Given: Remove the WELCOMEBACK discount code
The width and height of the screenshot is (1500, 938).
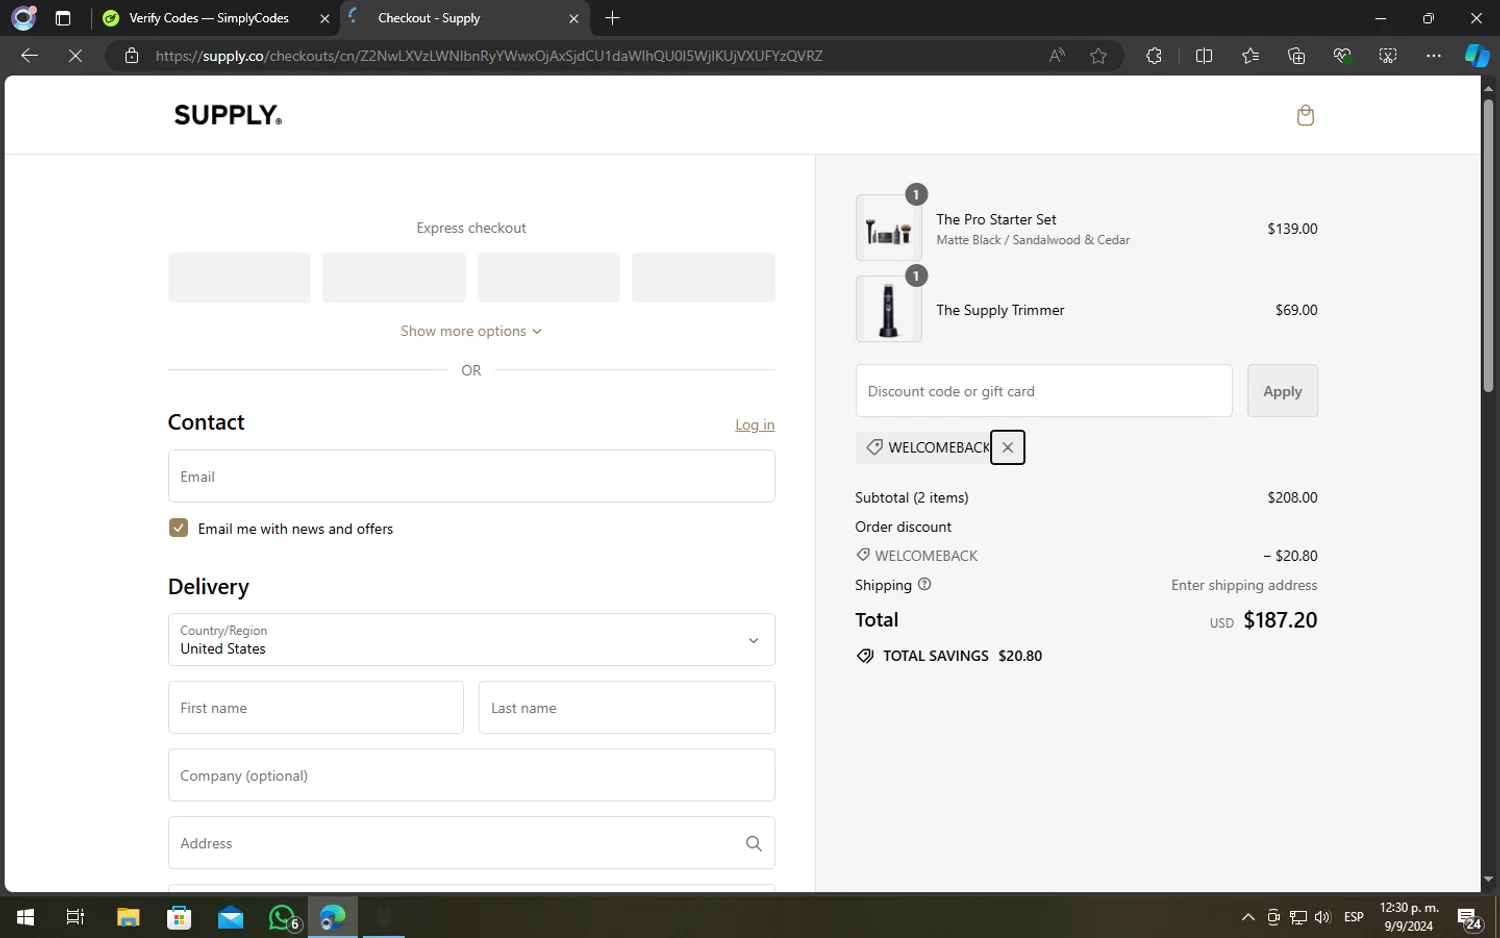Looking at the screenshot, I should [1007, 447].
